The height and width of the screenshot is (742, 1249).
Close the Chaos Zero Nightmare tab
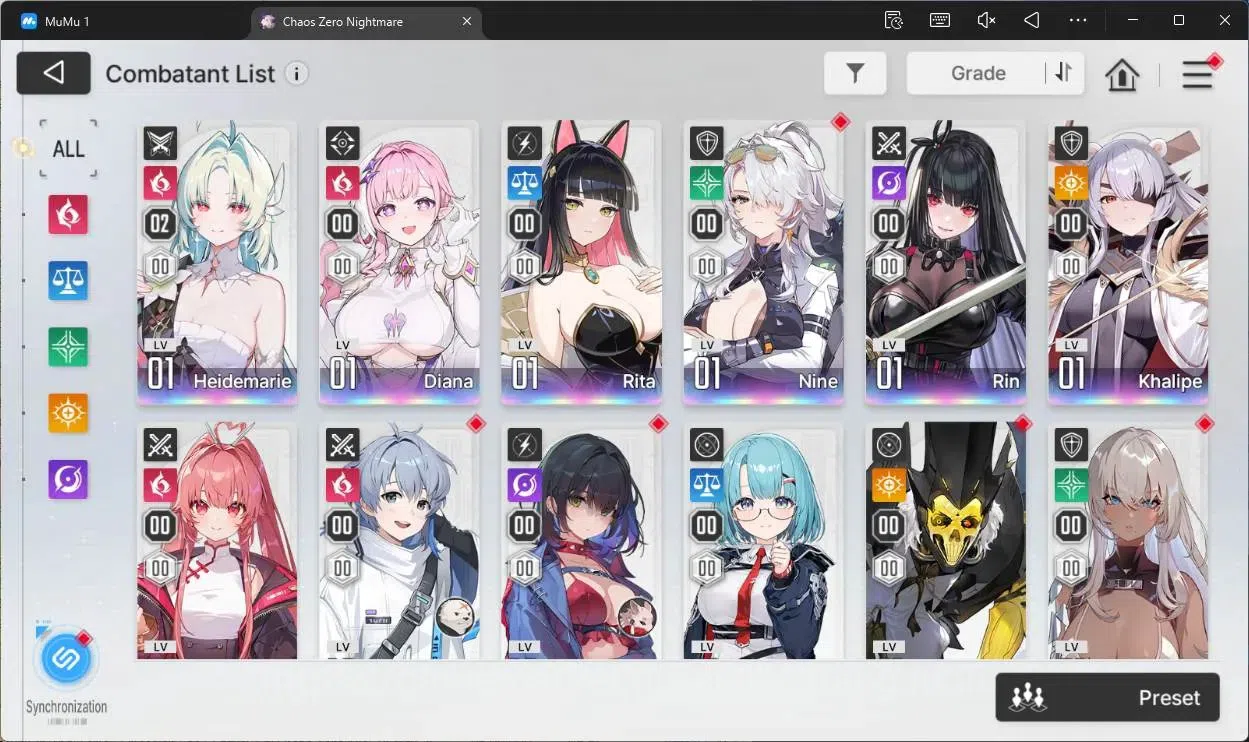tap(466, 21)
